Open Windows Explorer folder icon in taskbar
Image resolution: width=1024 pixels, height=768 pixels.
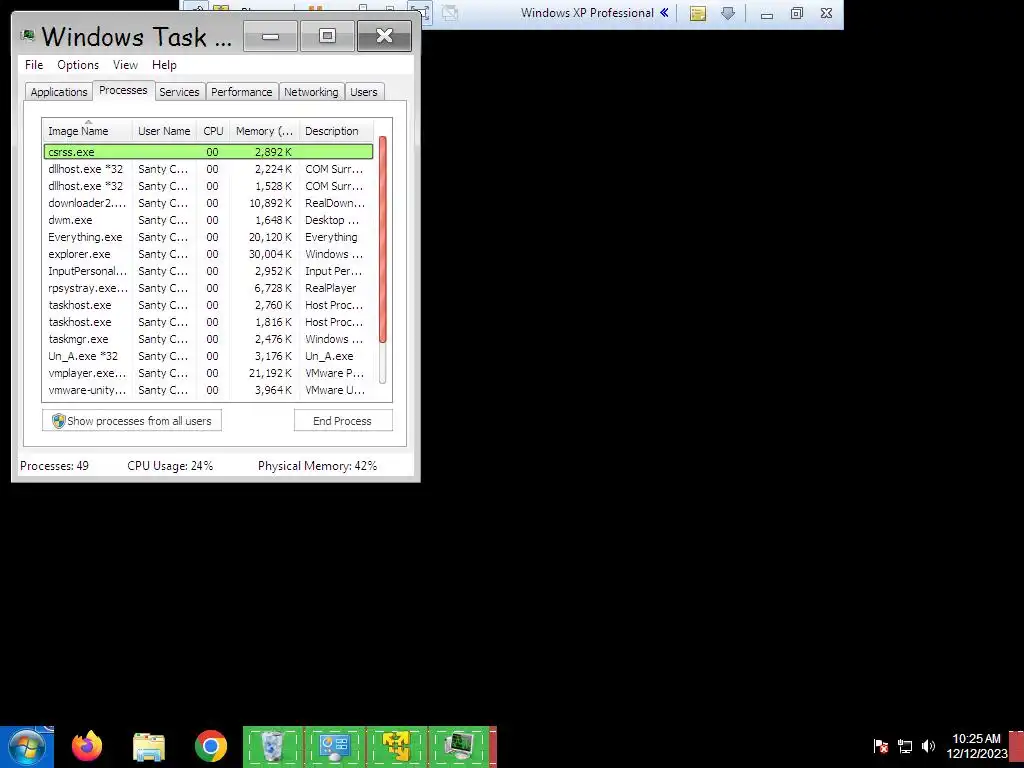(x=149, y=746)
